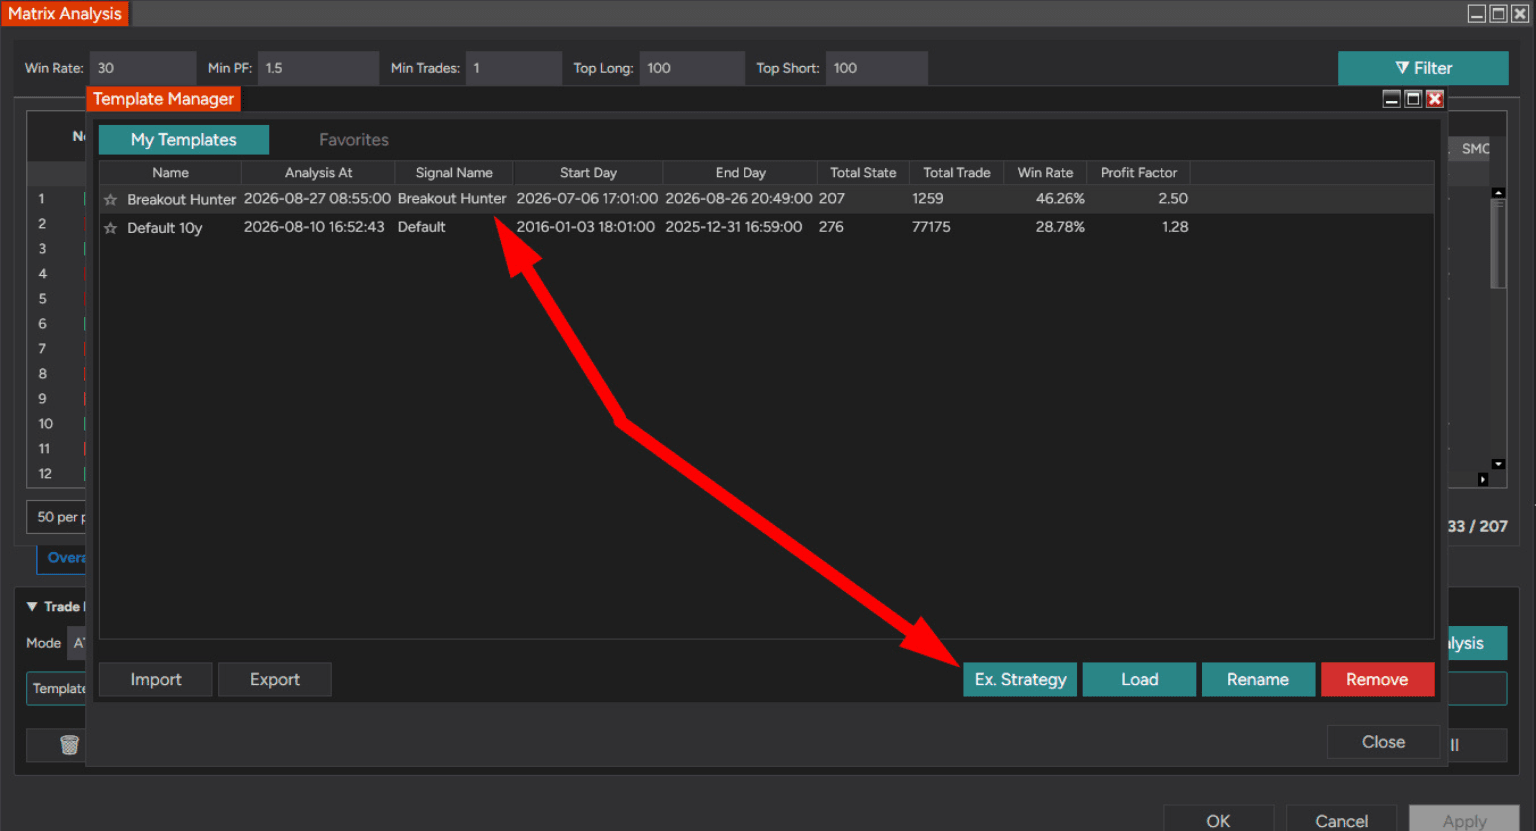Open the 50 per page dropdown
Viewport: 1536px width, 831px height.
click(56, 517)
